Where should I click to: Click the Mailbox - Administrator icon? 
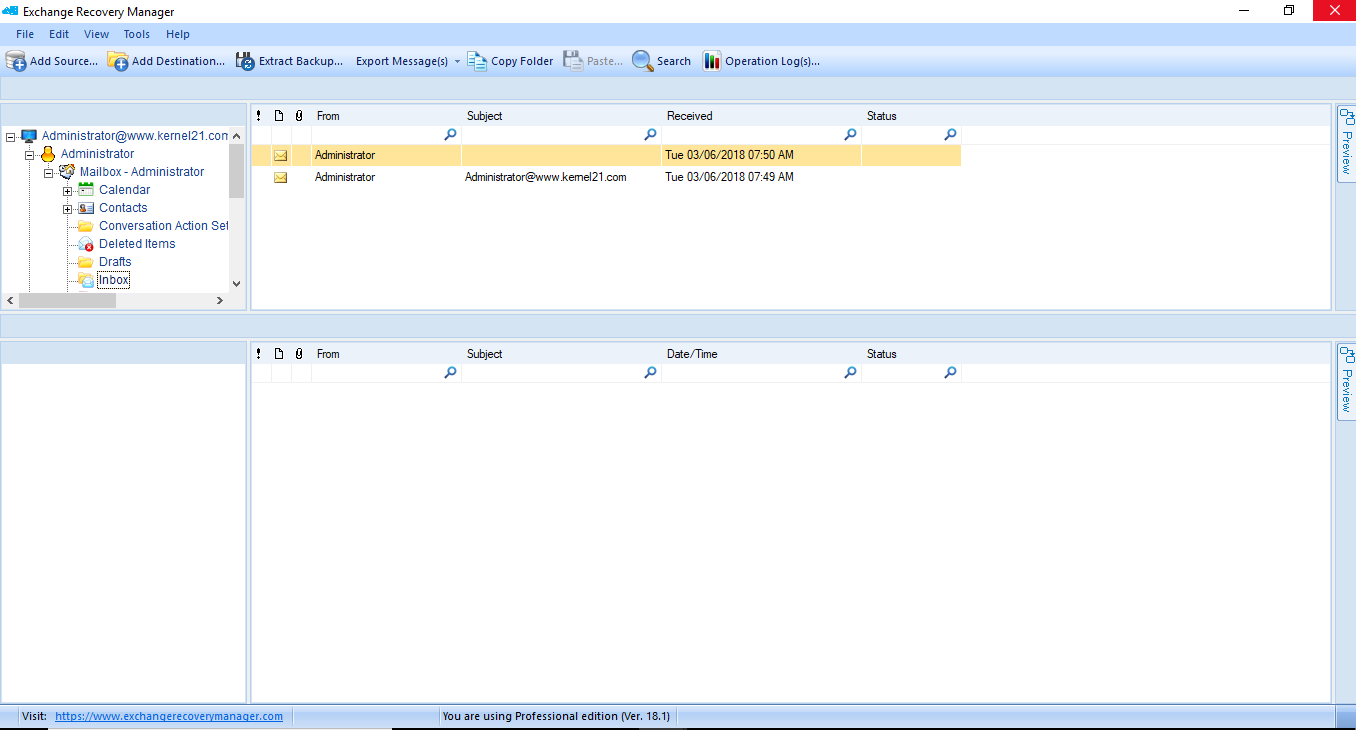(x=67, y=172)
